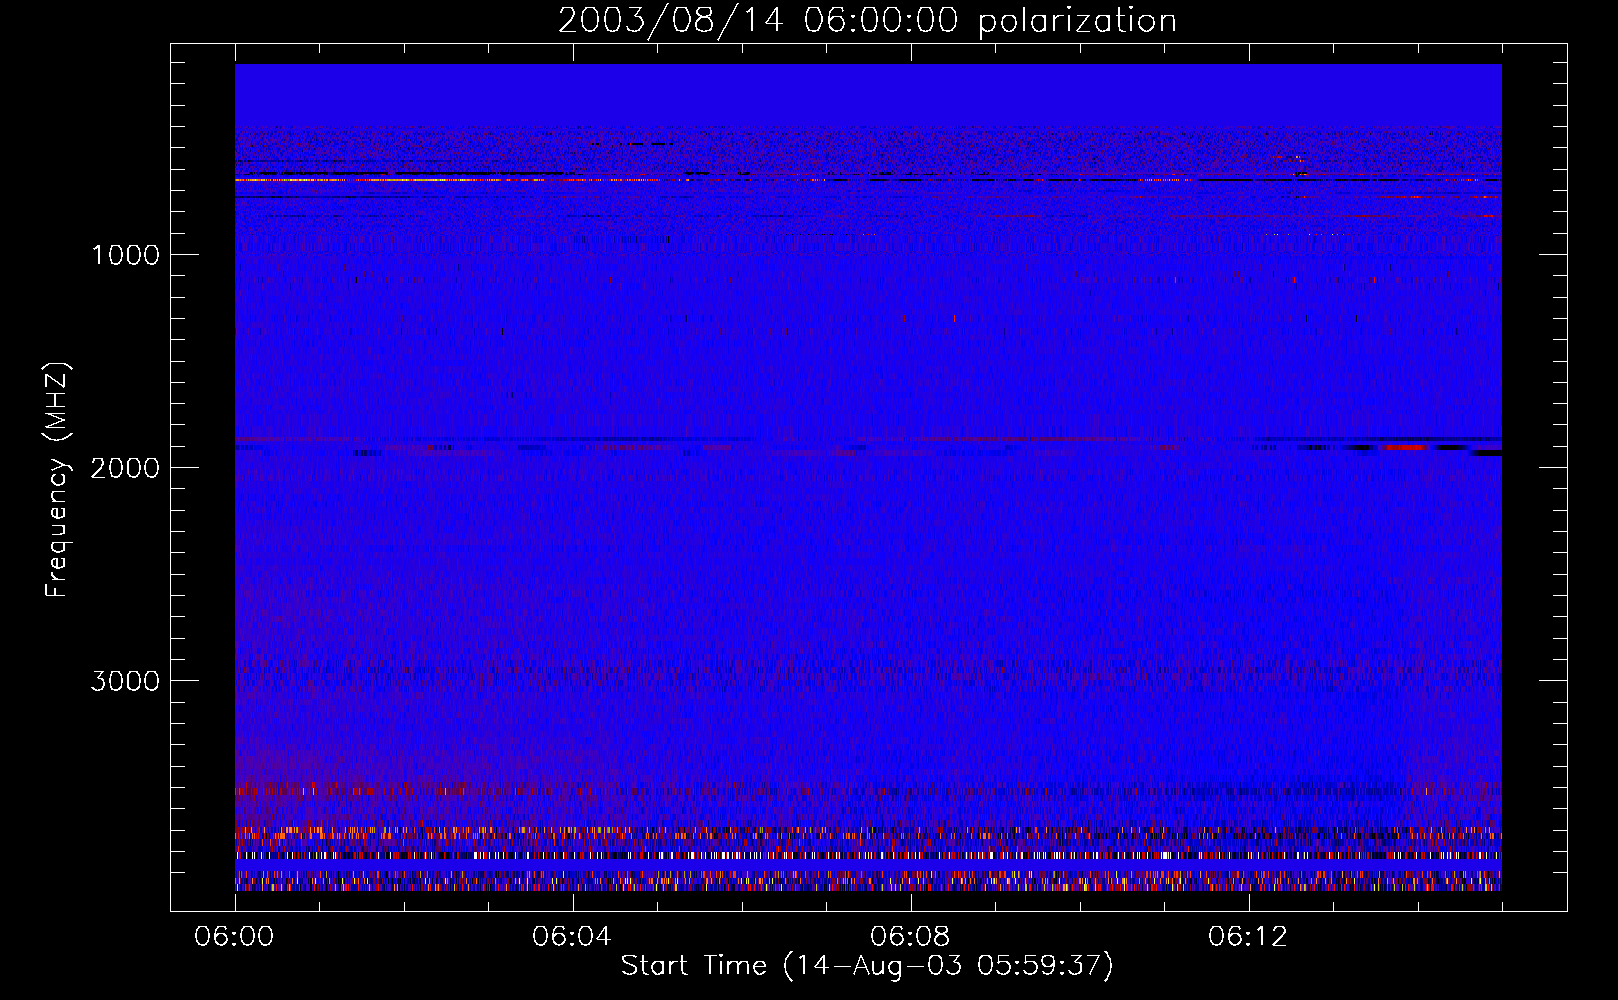Click the 06:00 time tick label
The image size is (1618, 1000).
pos(234,937)
